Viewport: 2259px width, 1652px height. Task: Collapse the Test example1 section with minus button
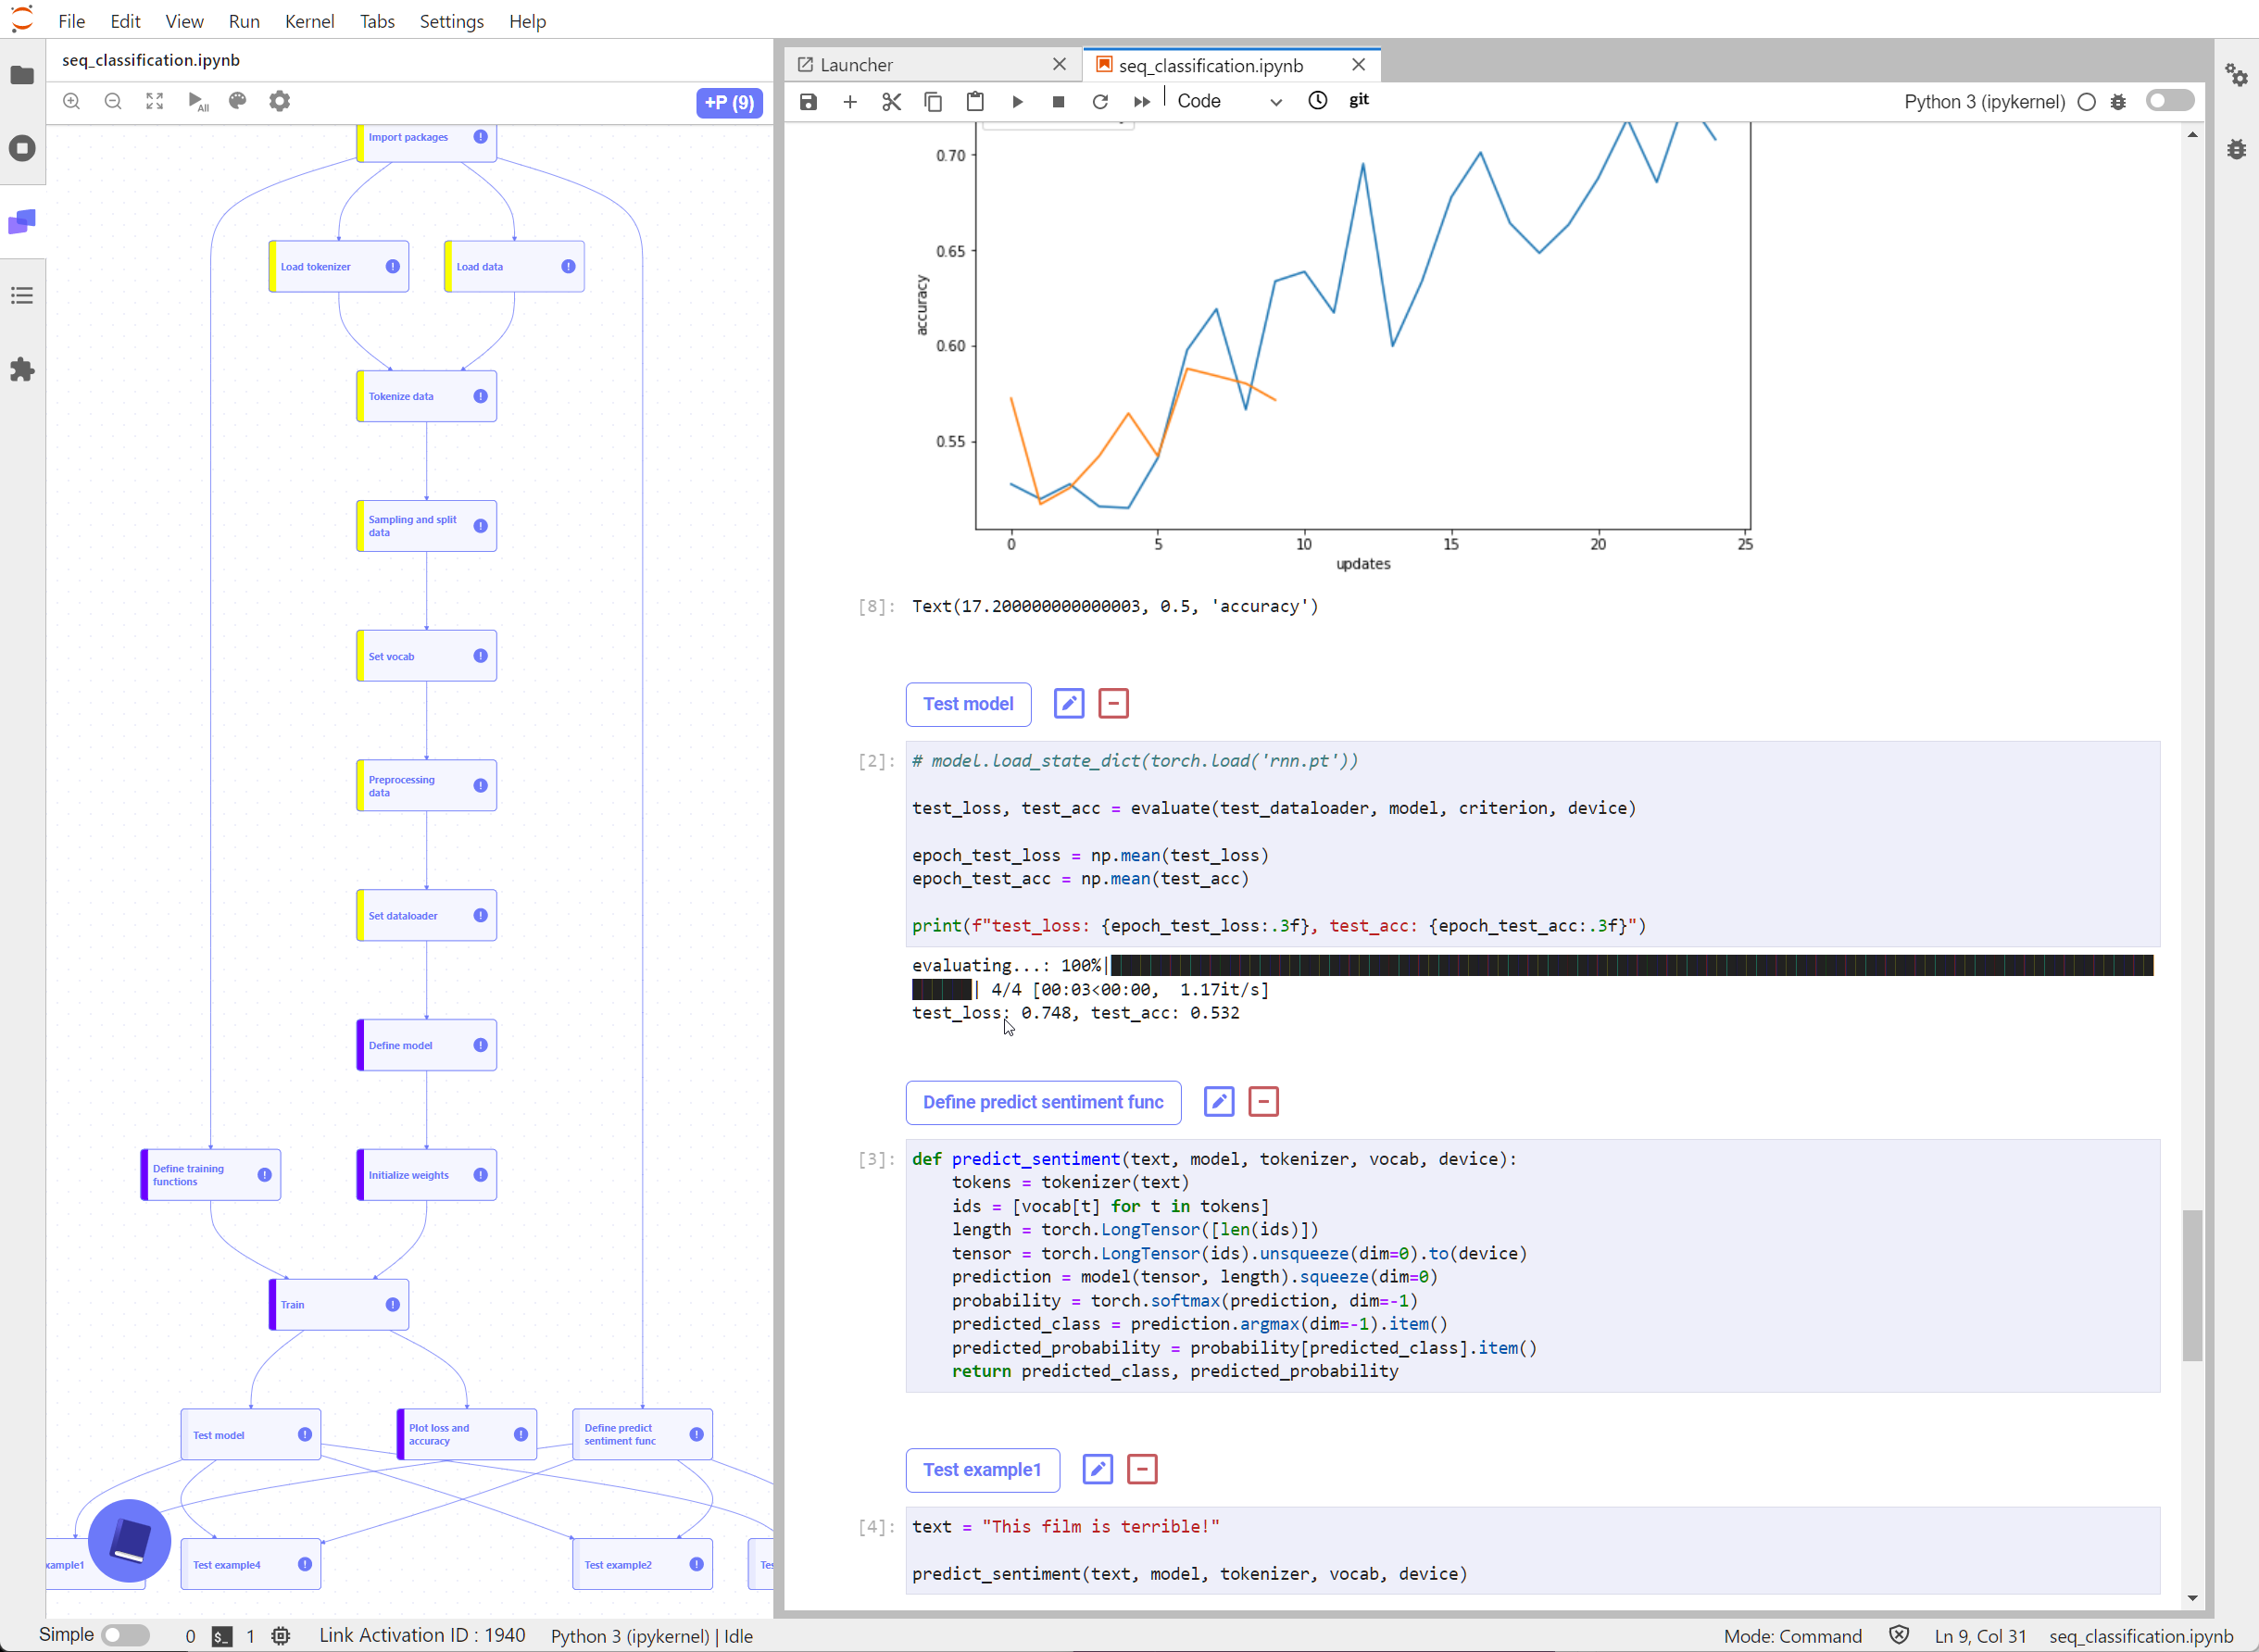coord(1141,1469)
